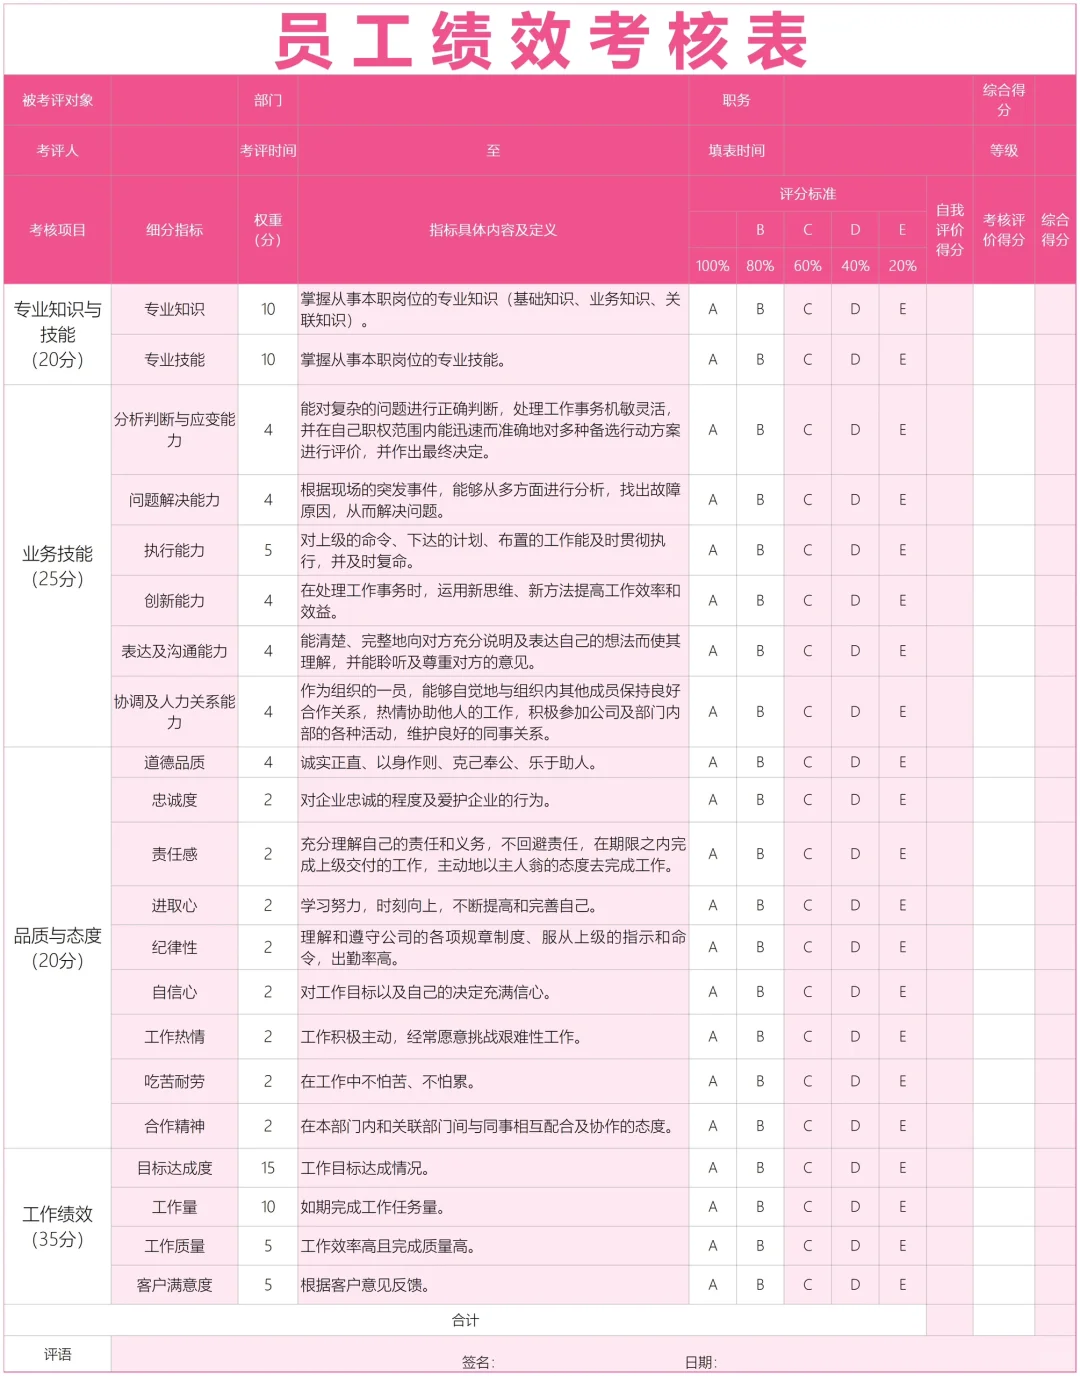
Task: Select the 被考评对象 label cell
Action: pos(57,100)
